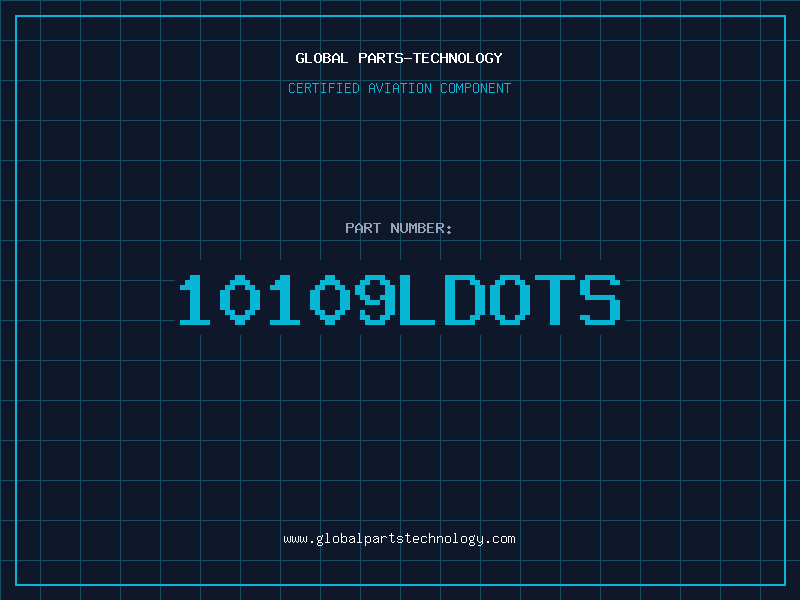Click the word COMPONENT in the subtitle
The width and height of the screenshot is (800, 600).
click(x=476, y=89)
